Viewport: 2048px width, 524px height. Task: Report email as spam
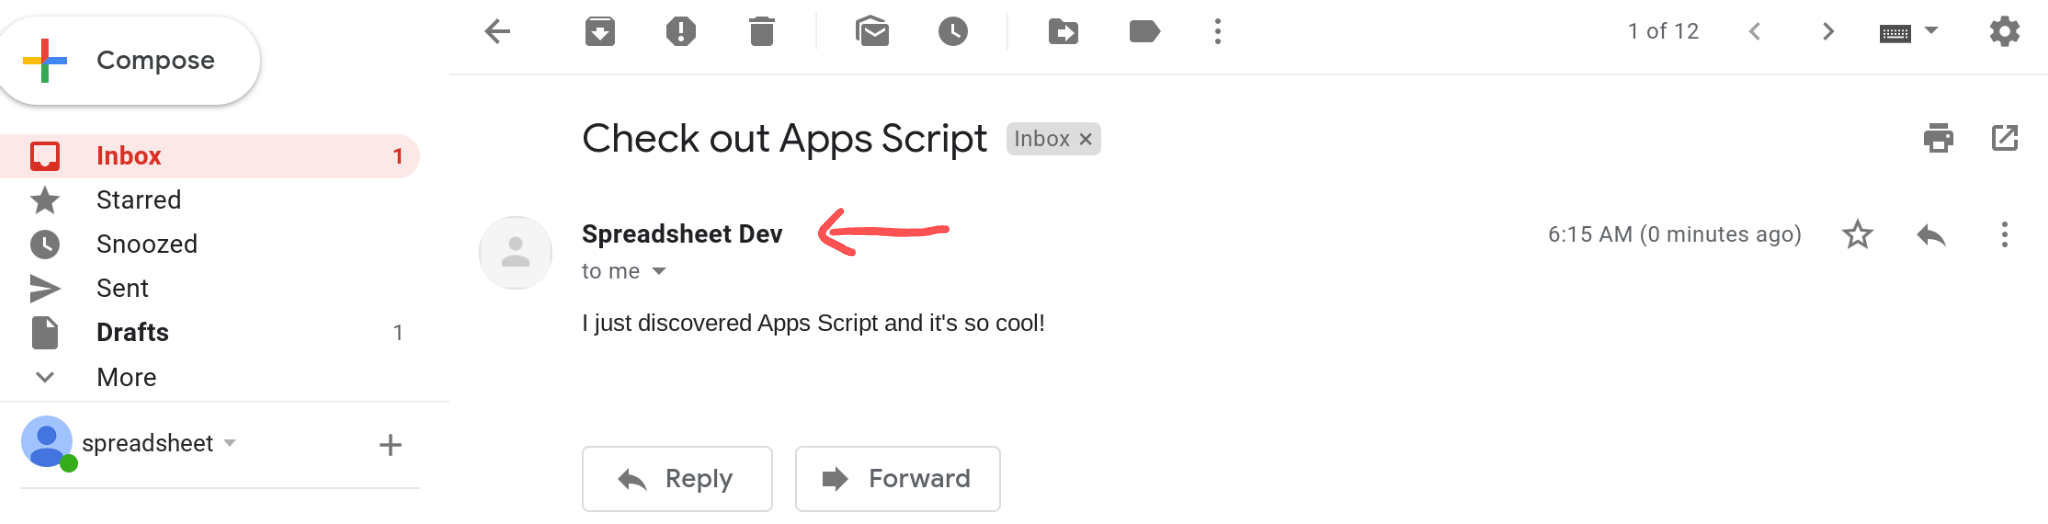tap(681, 32)
